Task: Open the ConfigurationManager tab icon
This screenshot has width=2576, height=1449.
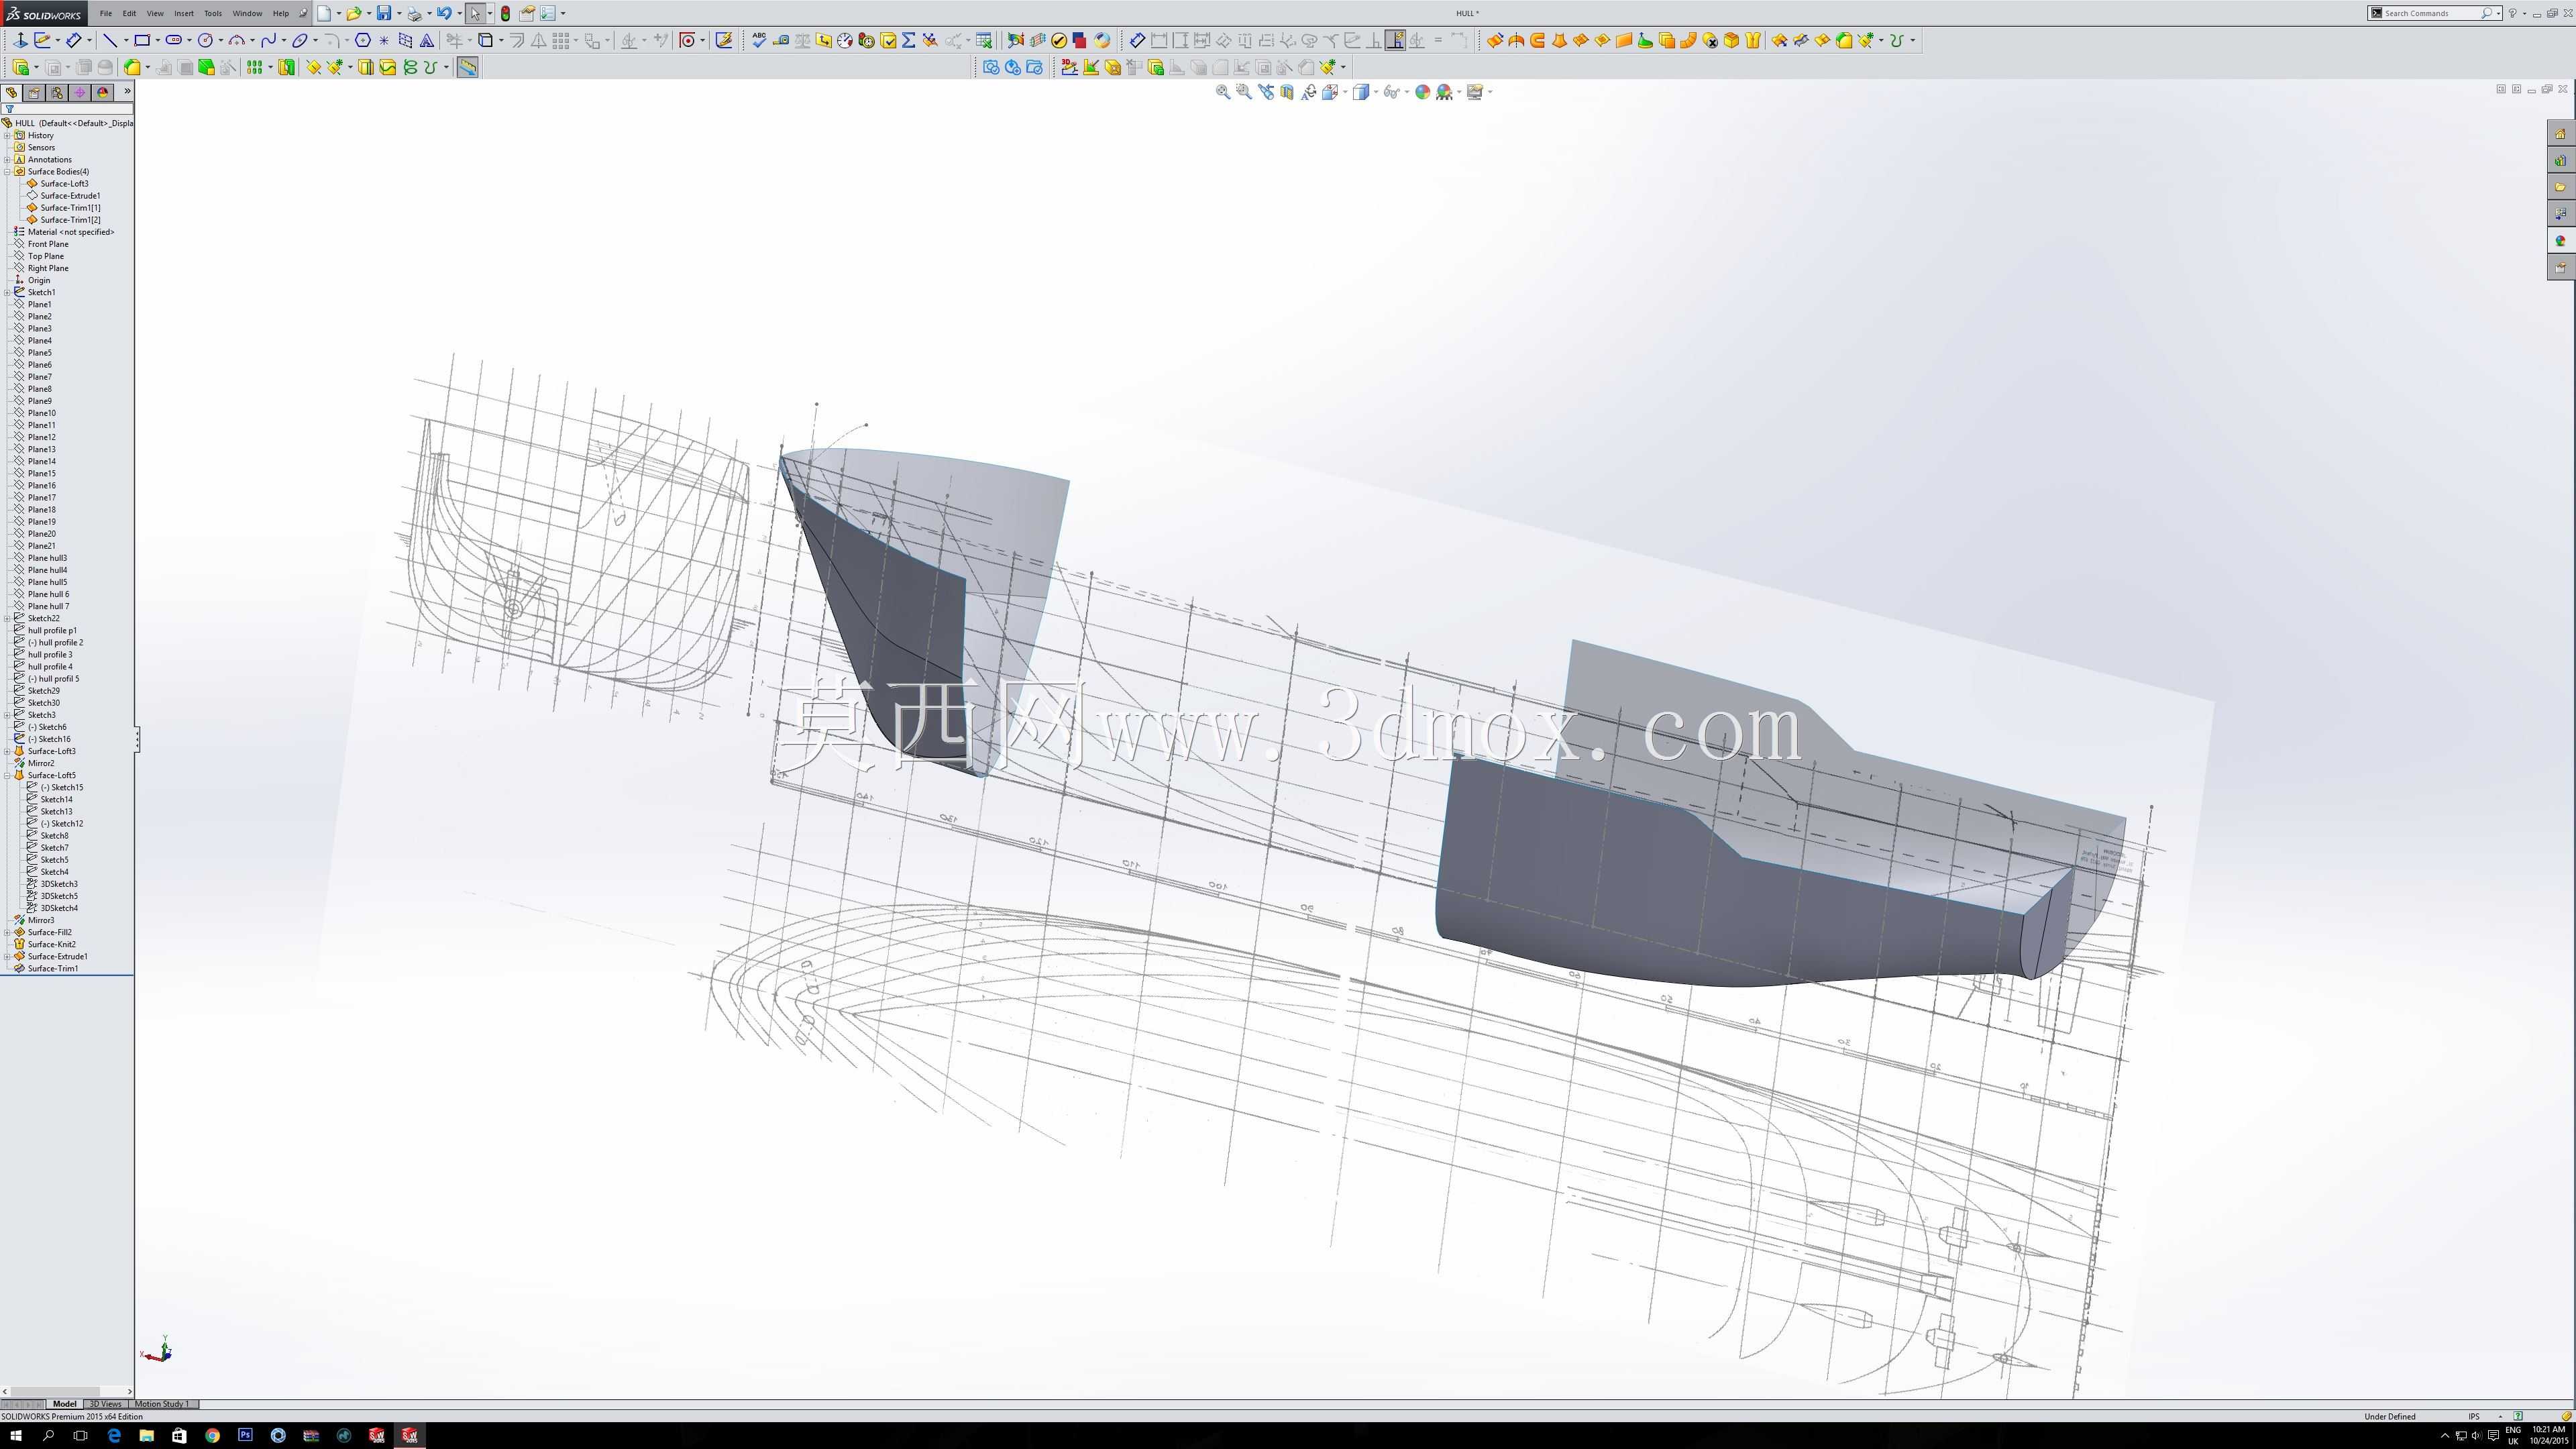Action: (x=57, y=92)
